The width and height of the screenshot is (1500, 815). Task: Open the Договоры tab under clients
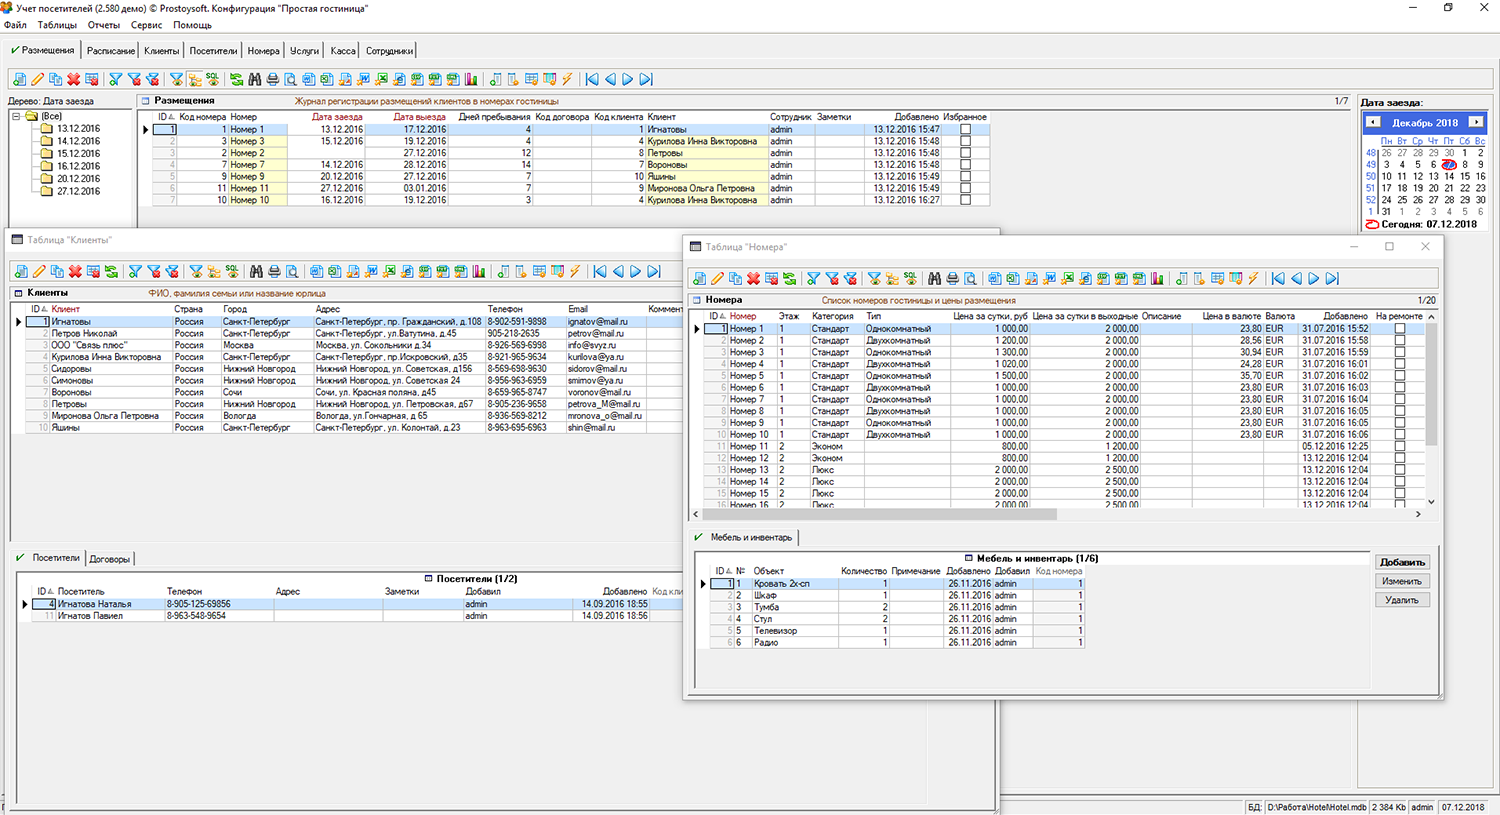[109, 559]
